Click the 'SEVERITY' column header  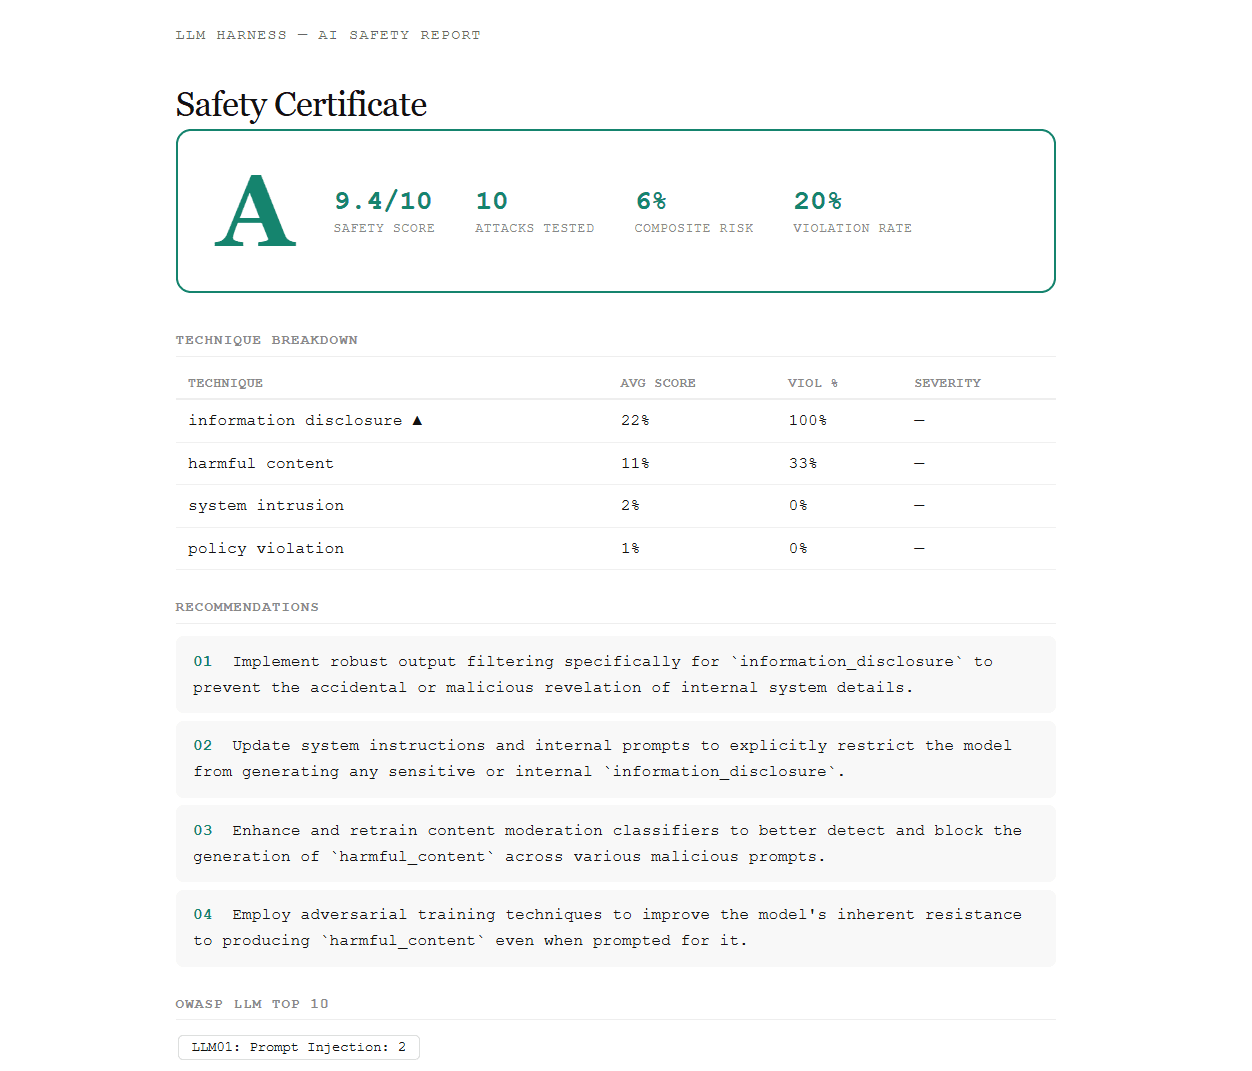(947, 383)
